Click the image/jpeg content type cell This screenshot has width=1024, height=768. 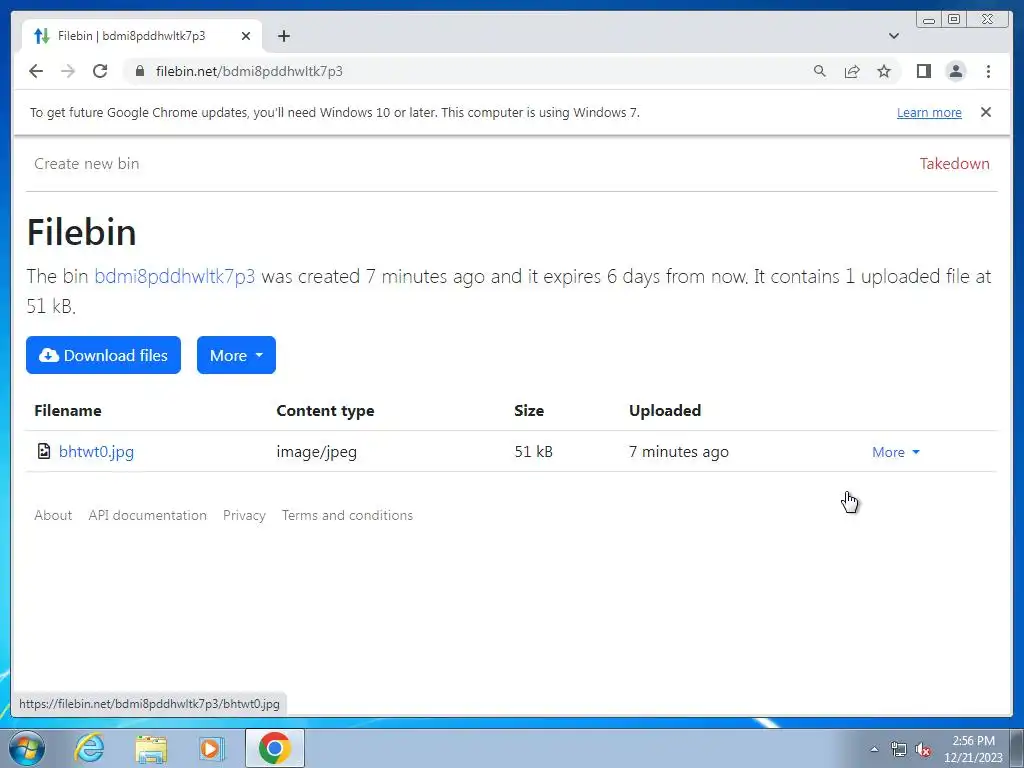pos(317,451)
